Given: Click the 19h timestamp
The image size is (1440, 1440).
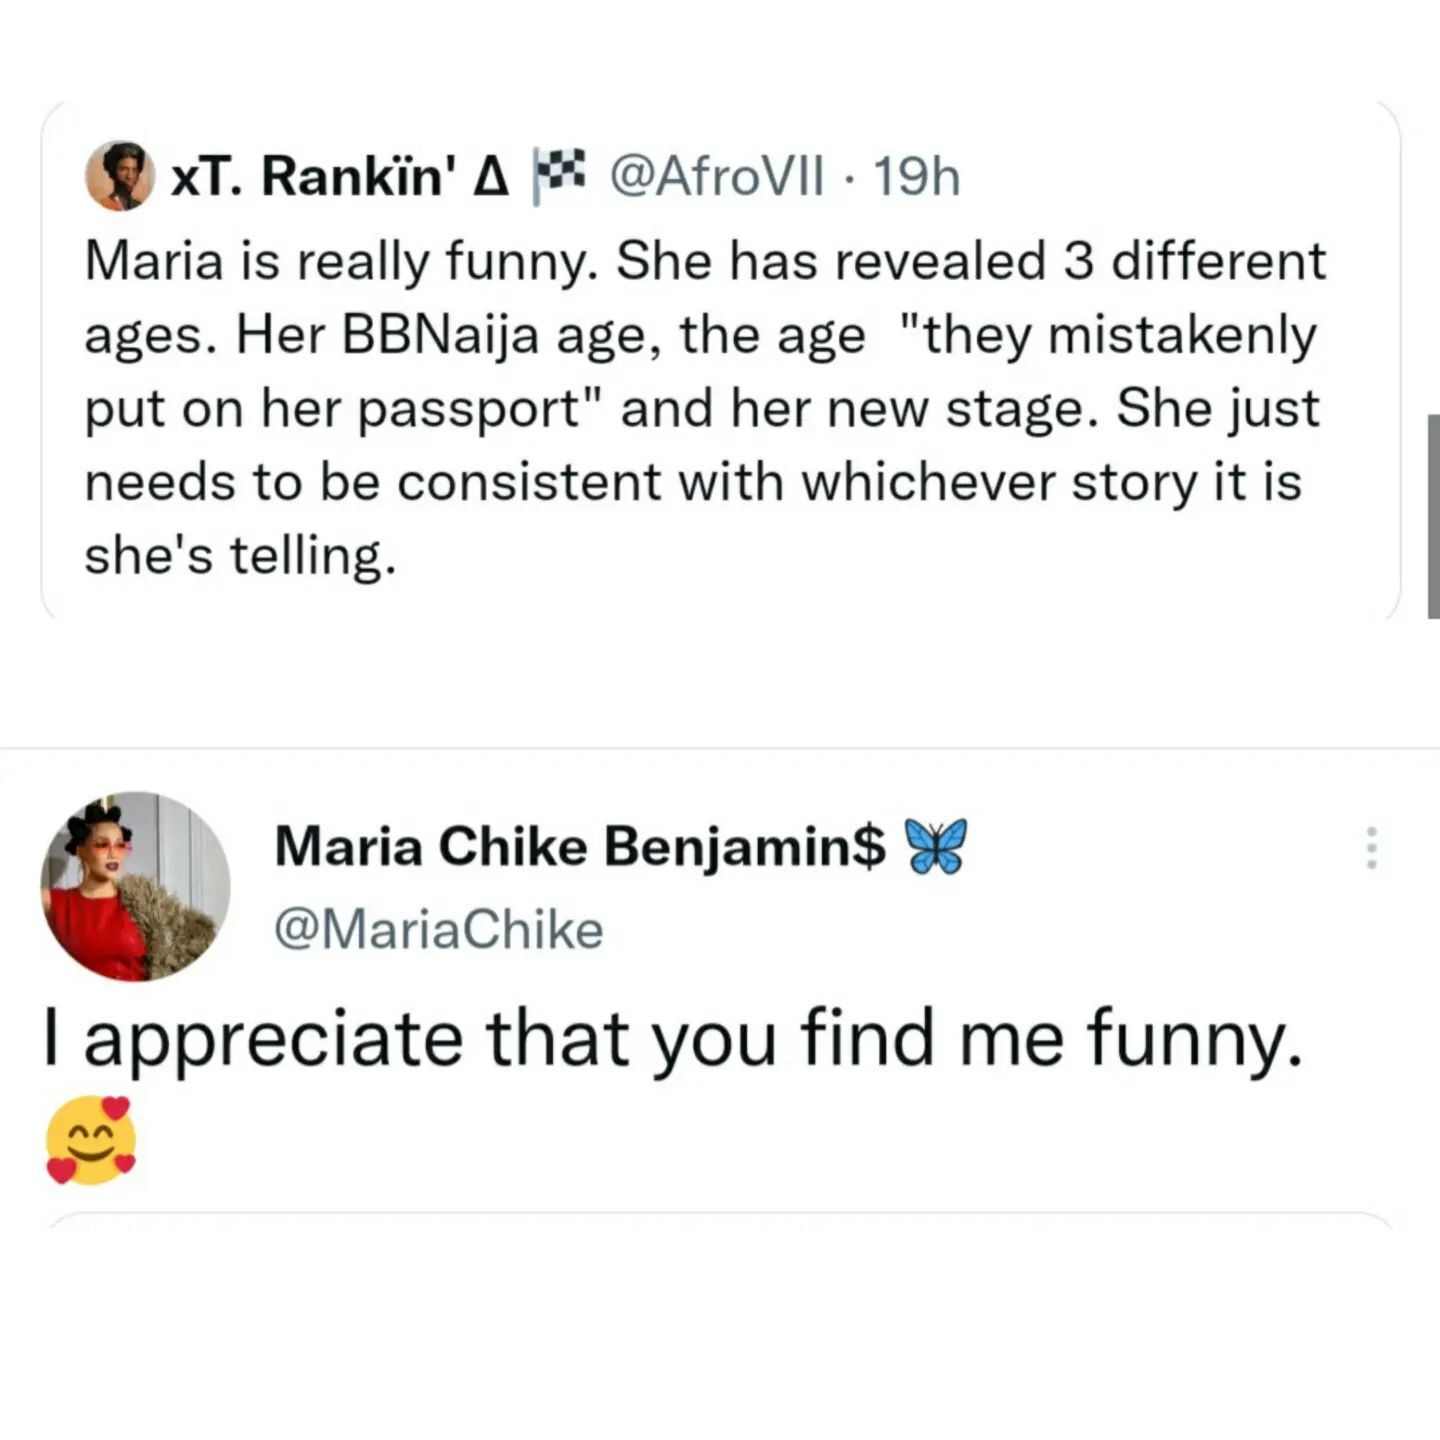Looking at the screenshot, I should tap(916, 178).
